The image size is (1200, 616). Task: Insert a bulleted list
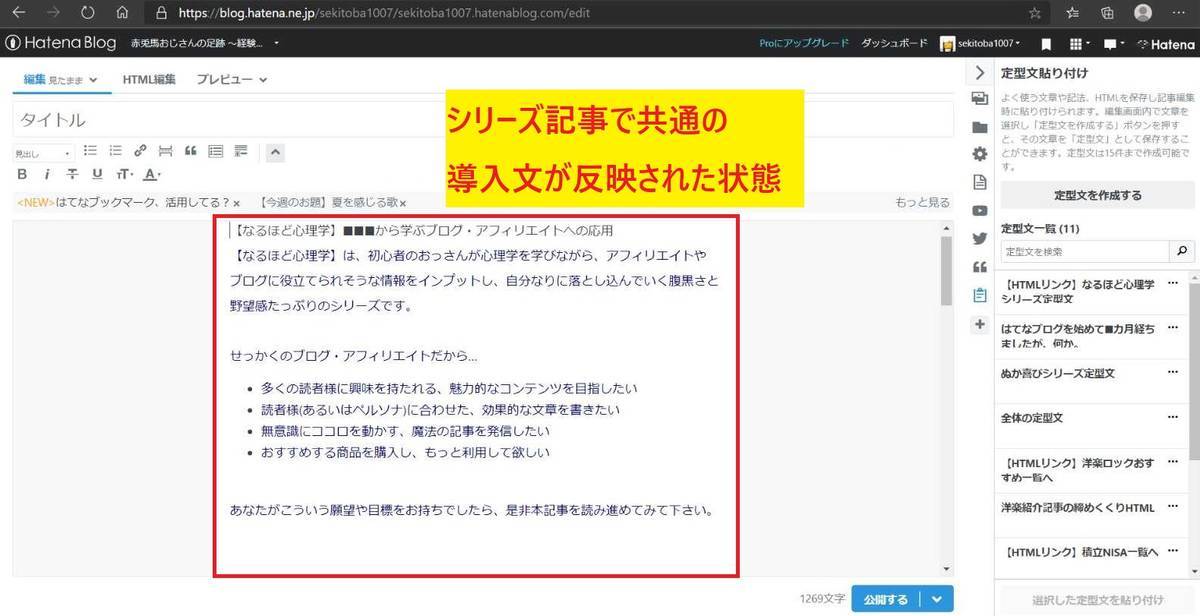(90, 152)
